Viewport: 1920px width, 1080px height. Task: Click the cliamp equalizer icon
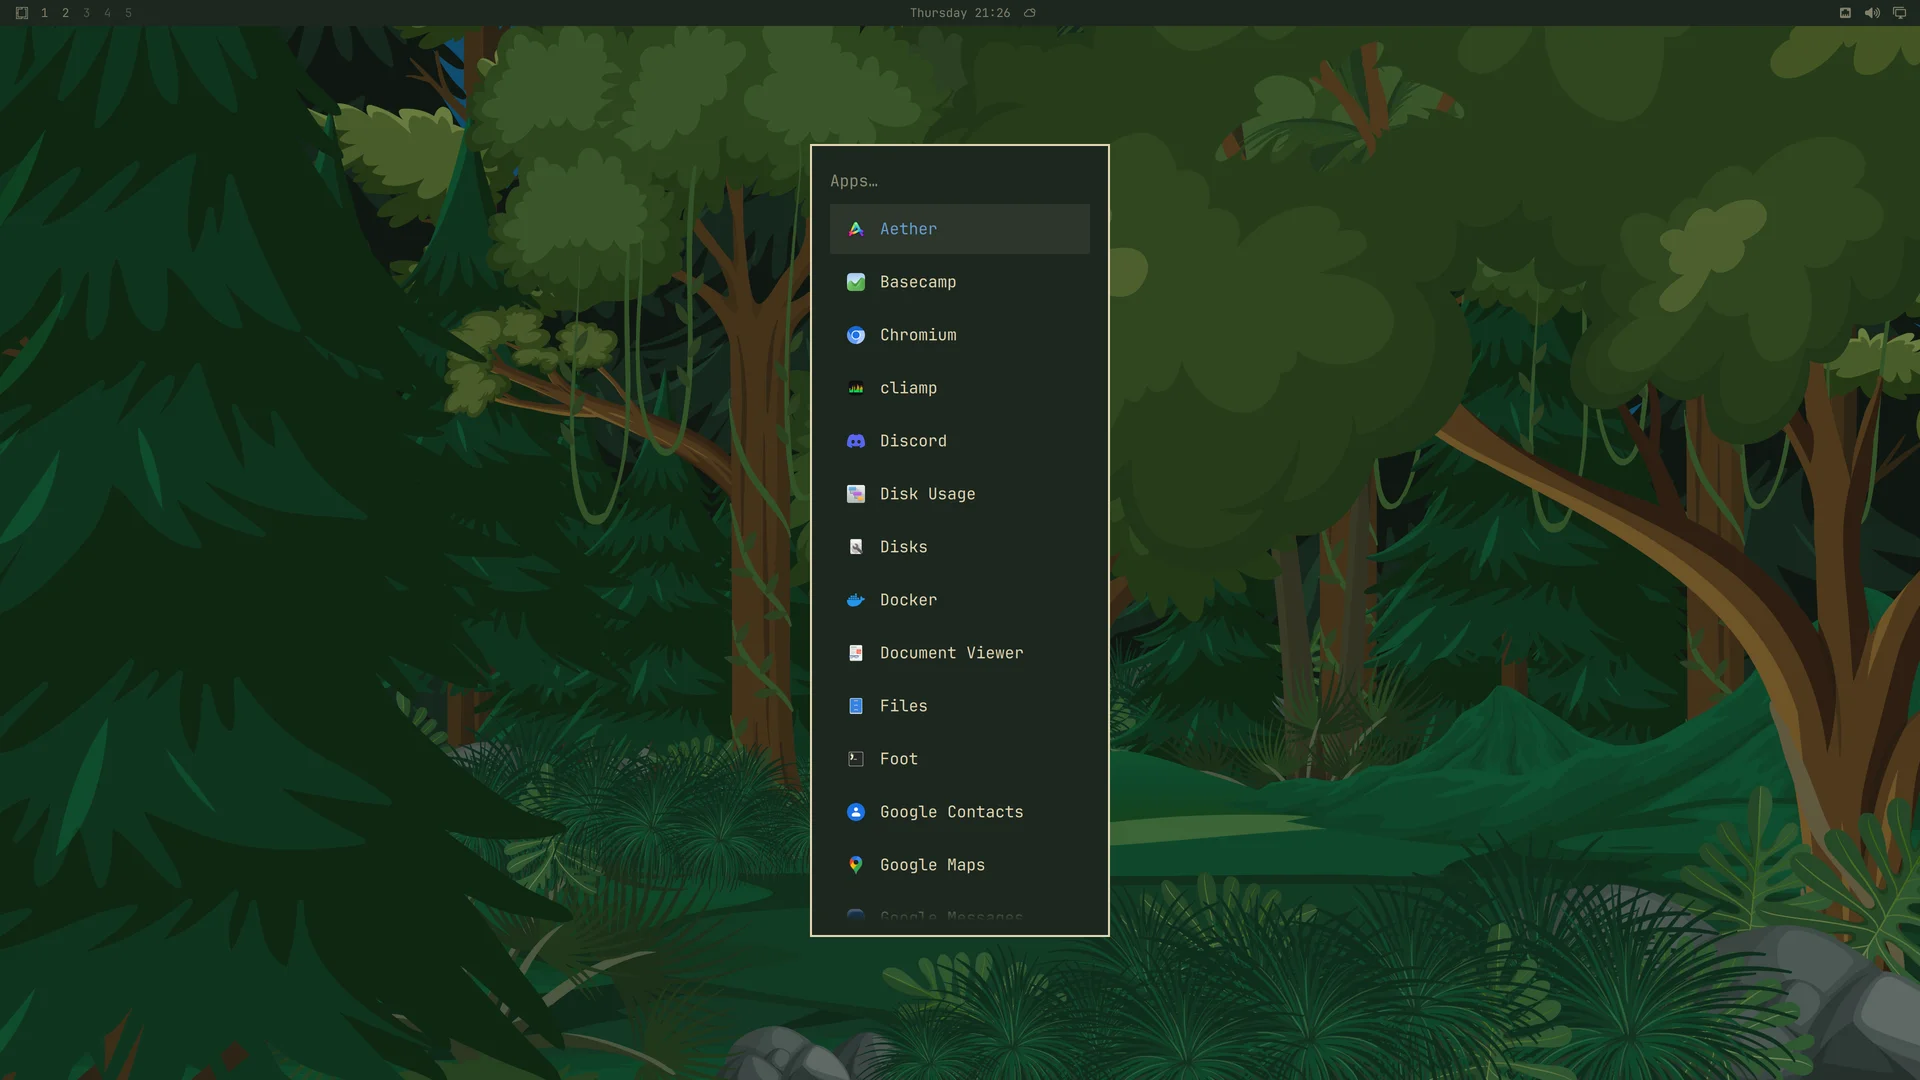click(856, 388)
